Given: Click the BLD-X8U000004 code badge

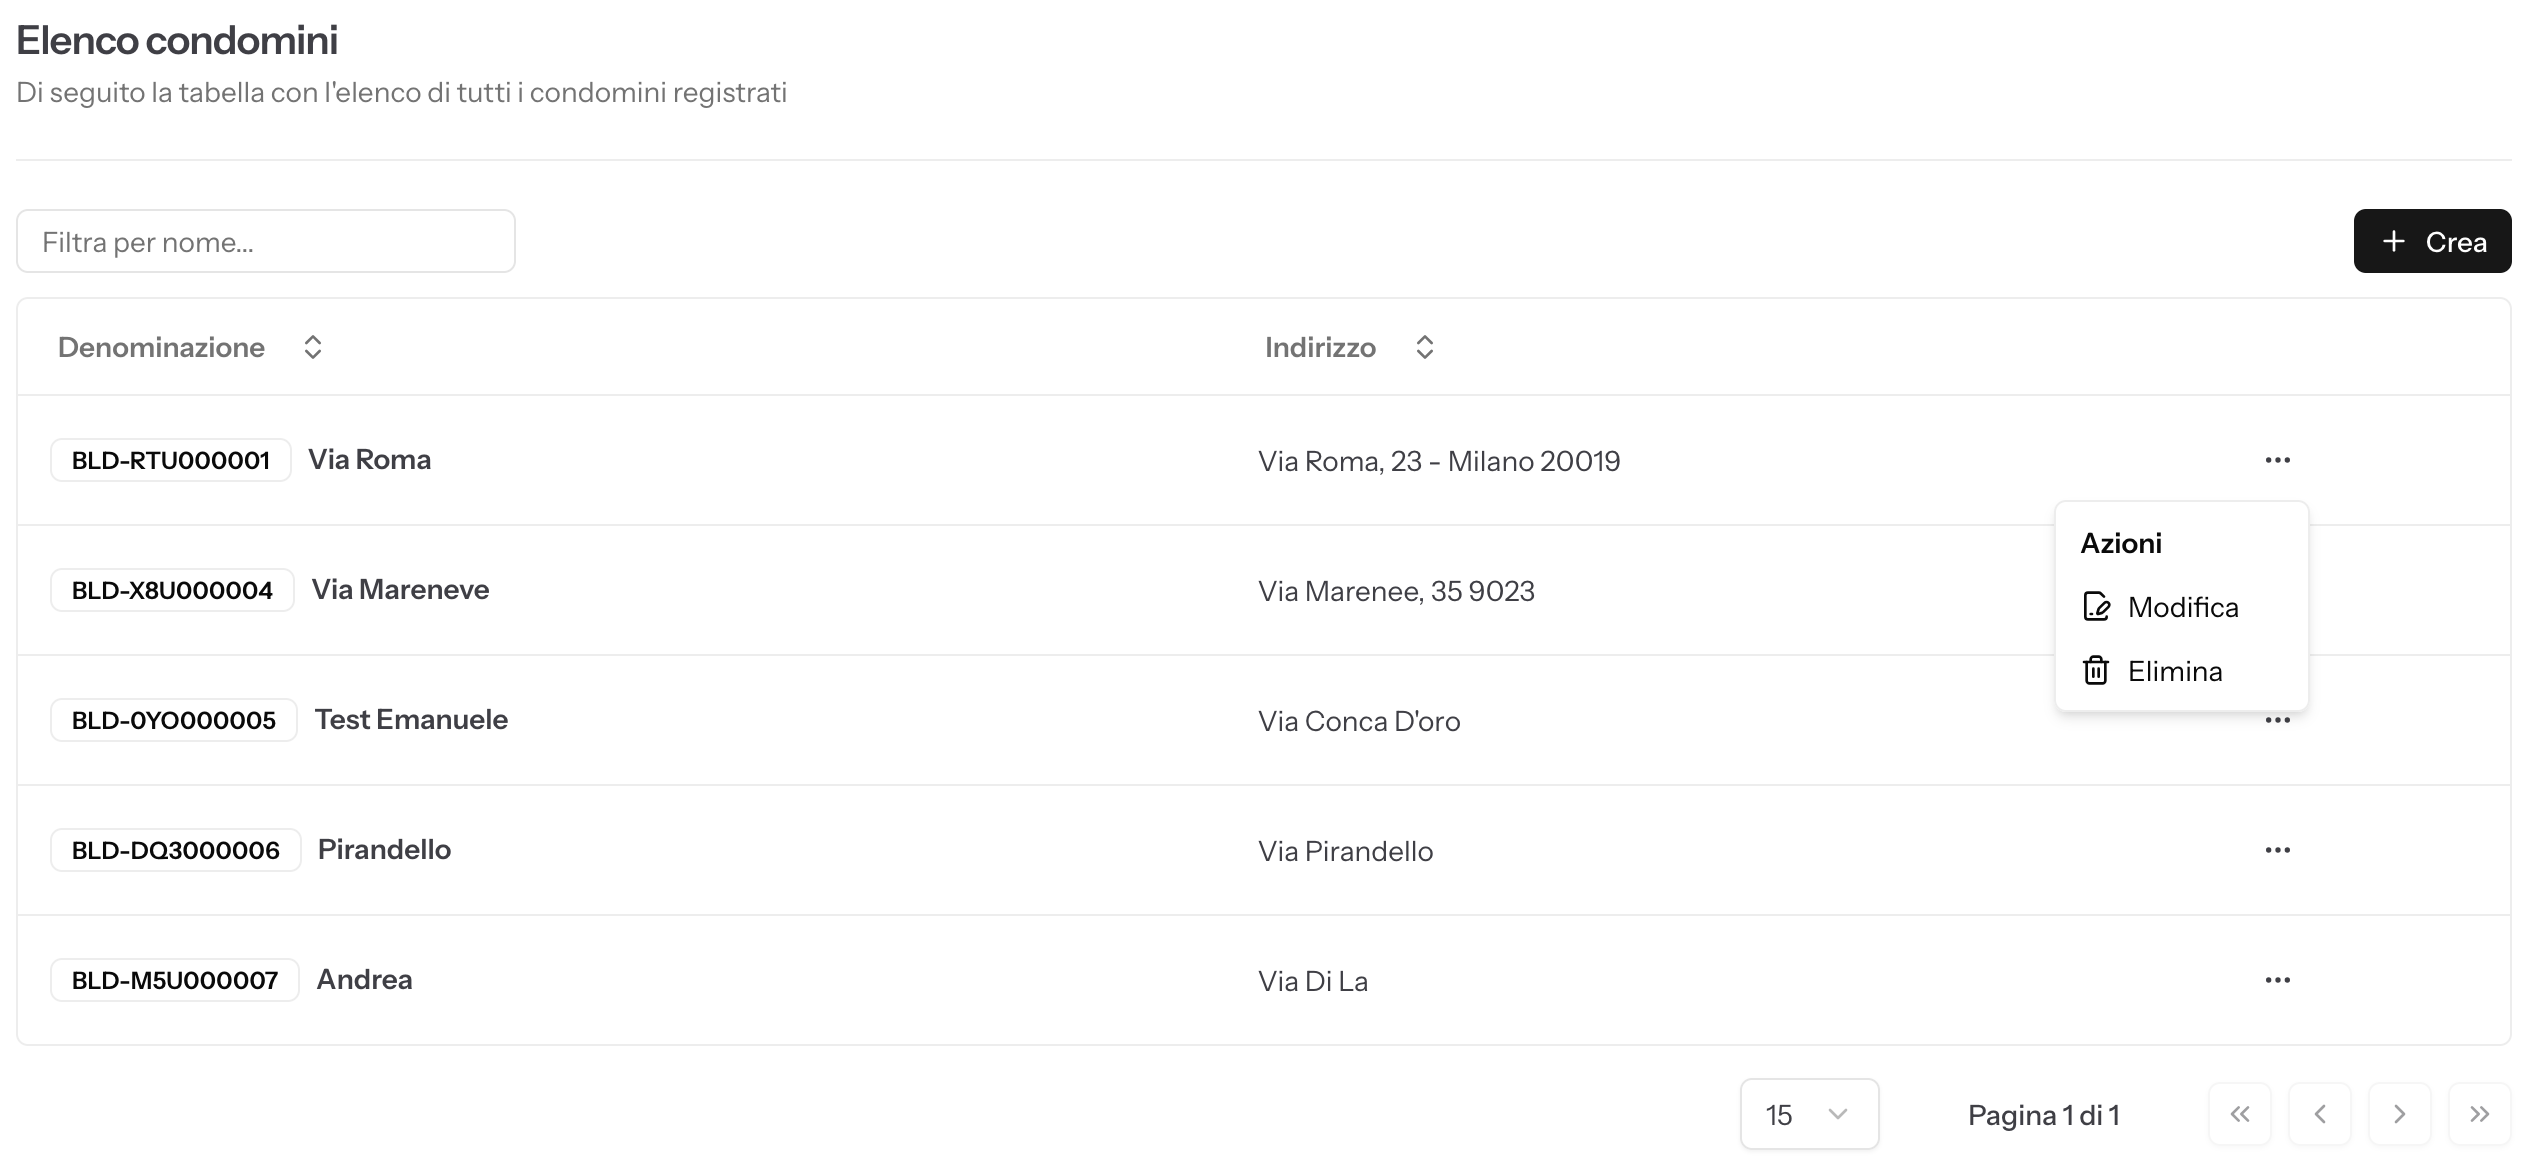Looking at the screenshot, I should click(x=172, y=590).
